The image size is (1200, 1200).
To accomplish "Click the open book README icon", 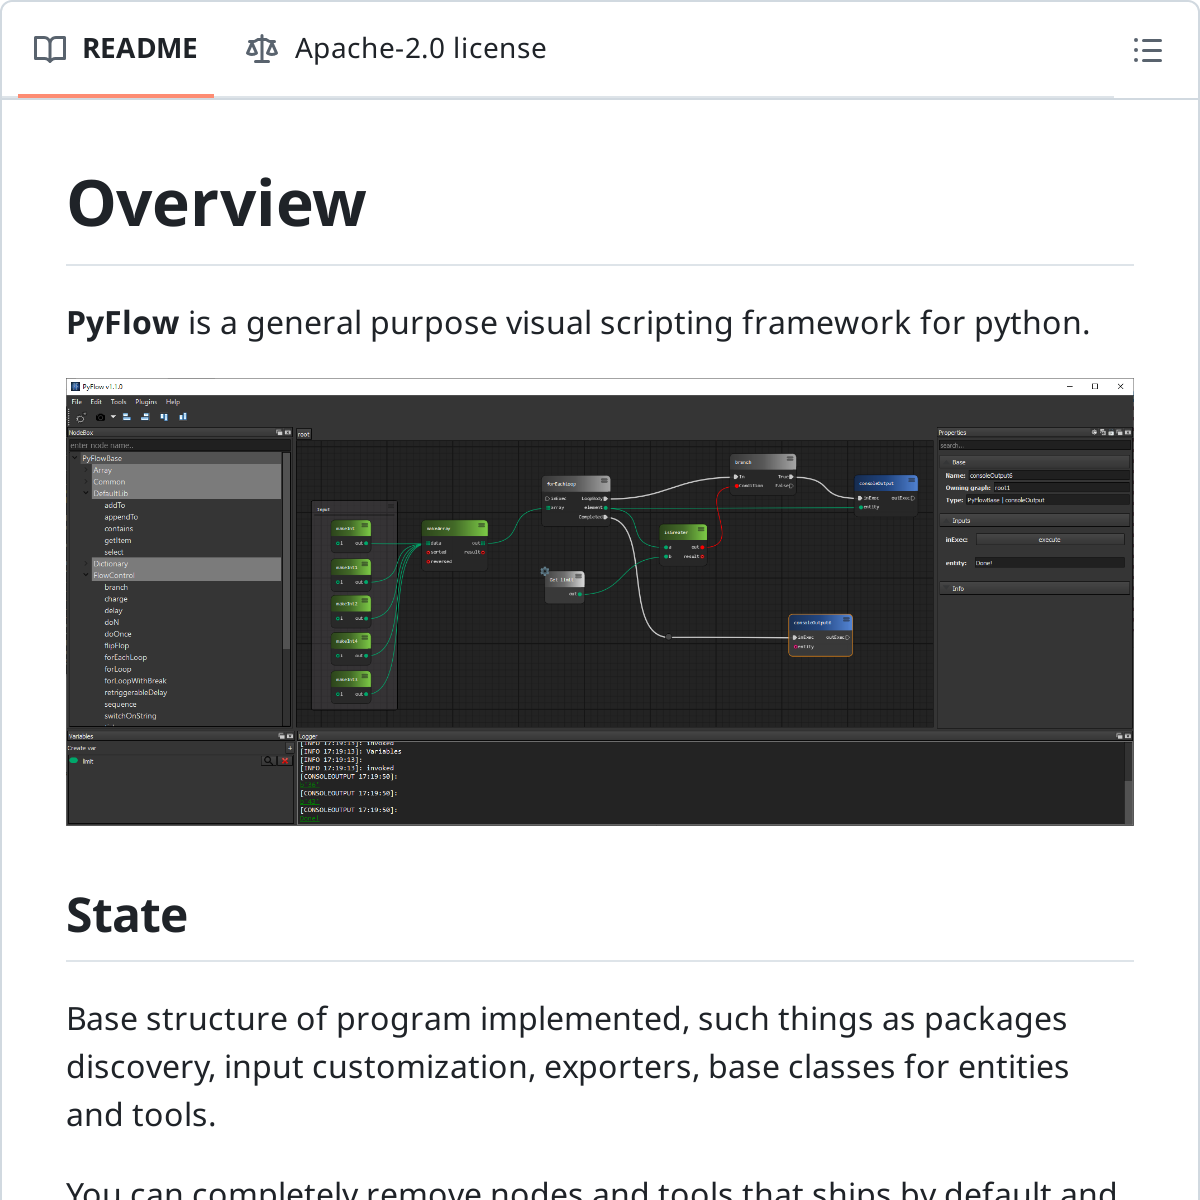I will [x=50, y=49].
